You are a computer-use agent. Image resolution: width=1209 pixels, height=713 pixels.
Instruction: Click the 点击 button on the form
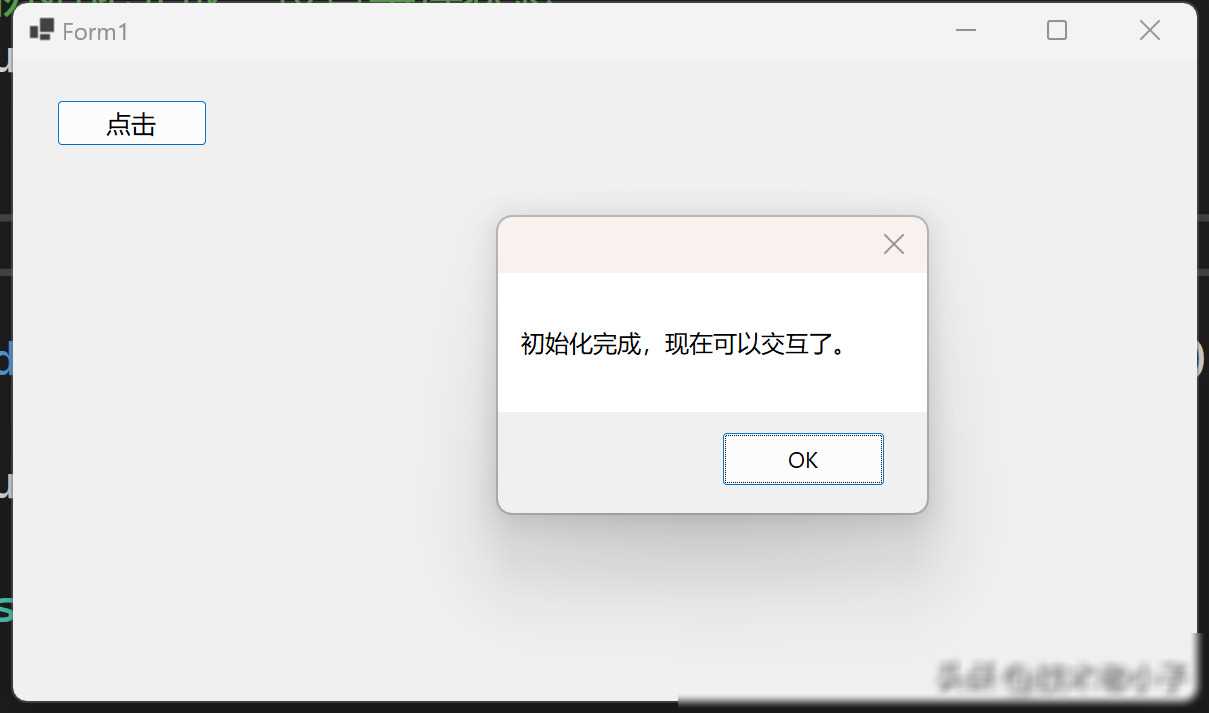[132, 123]
